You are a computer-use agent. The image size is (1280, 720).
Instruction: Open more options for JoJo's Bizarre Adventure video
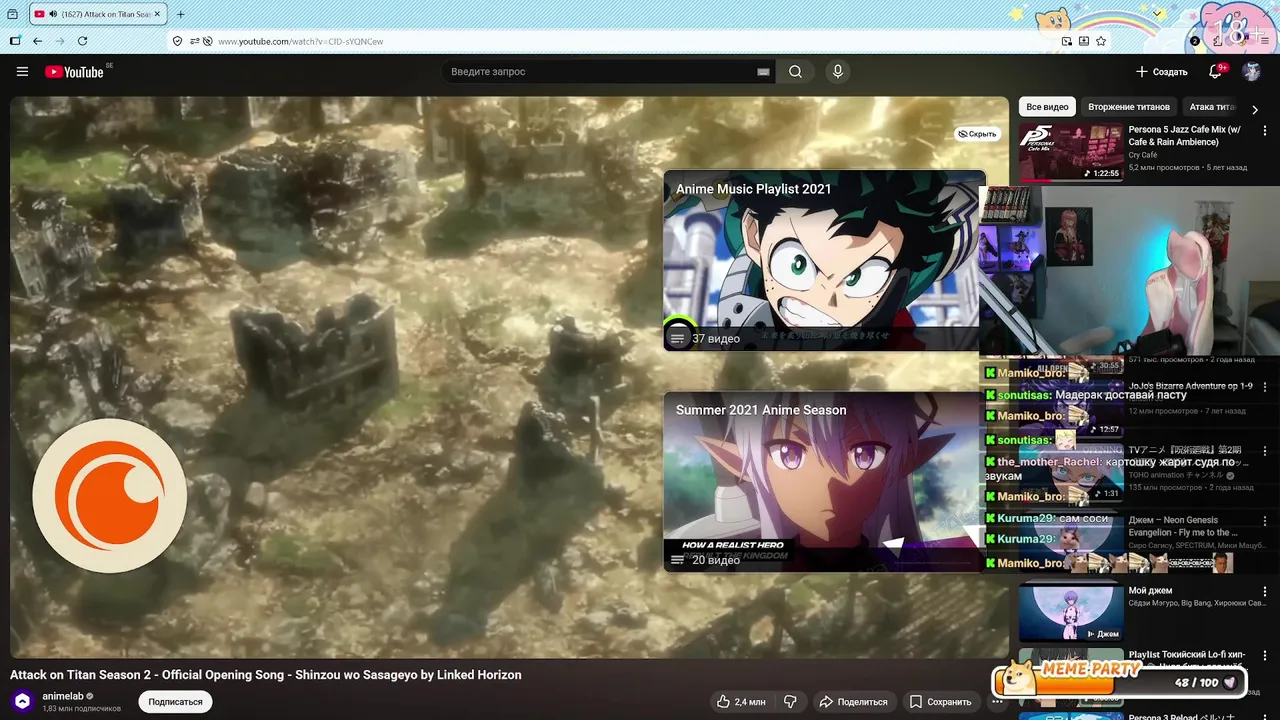[x=1265, y=387]
